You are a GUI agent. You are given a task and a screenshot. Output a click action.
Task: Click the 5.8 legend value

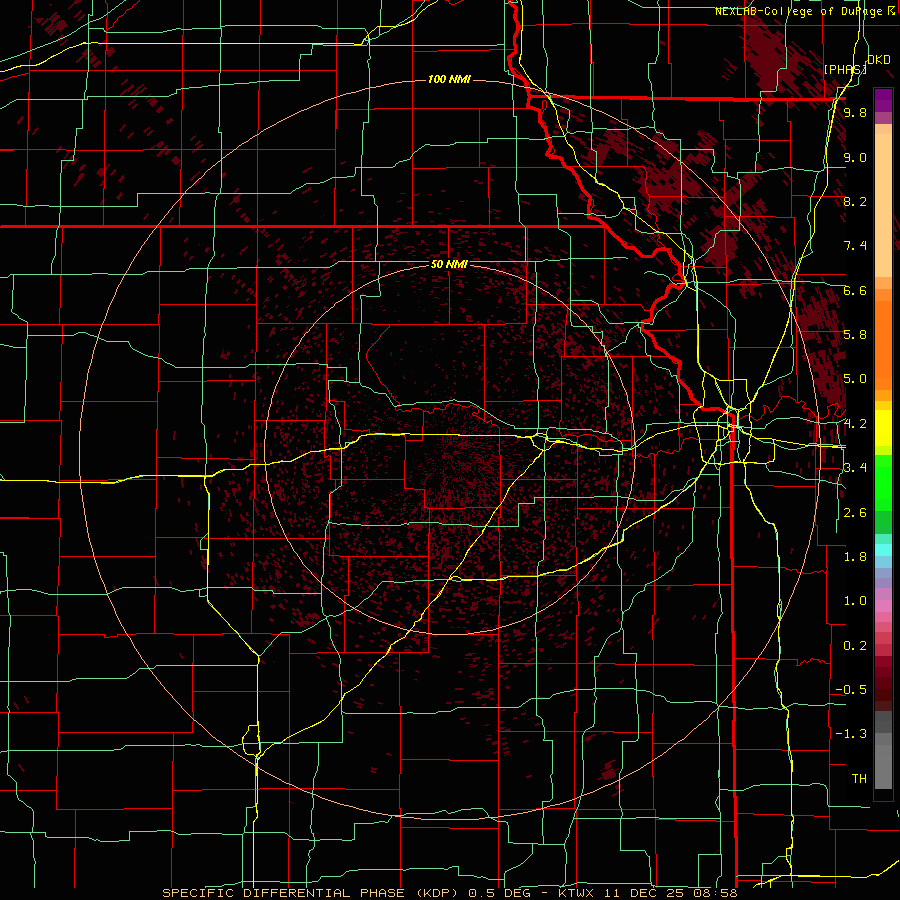[855, 335]
